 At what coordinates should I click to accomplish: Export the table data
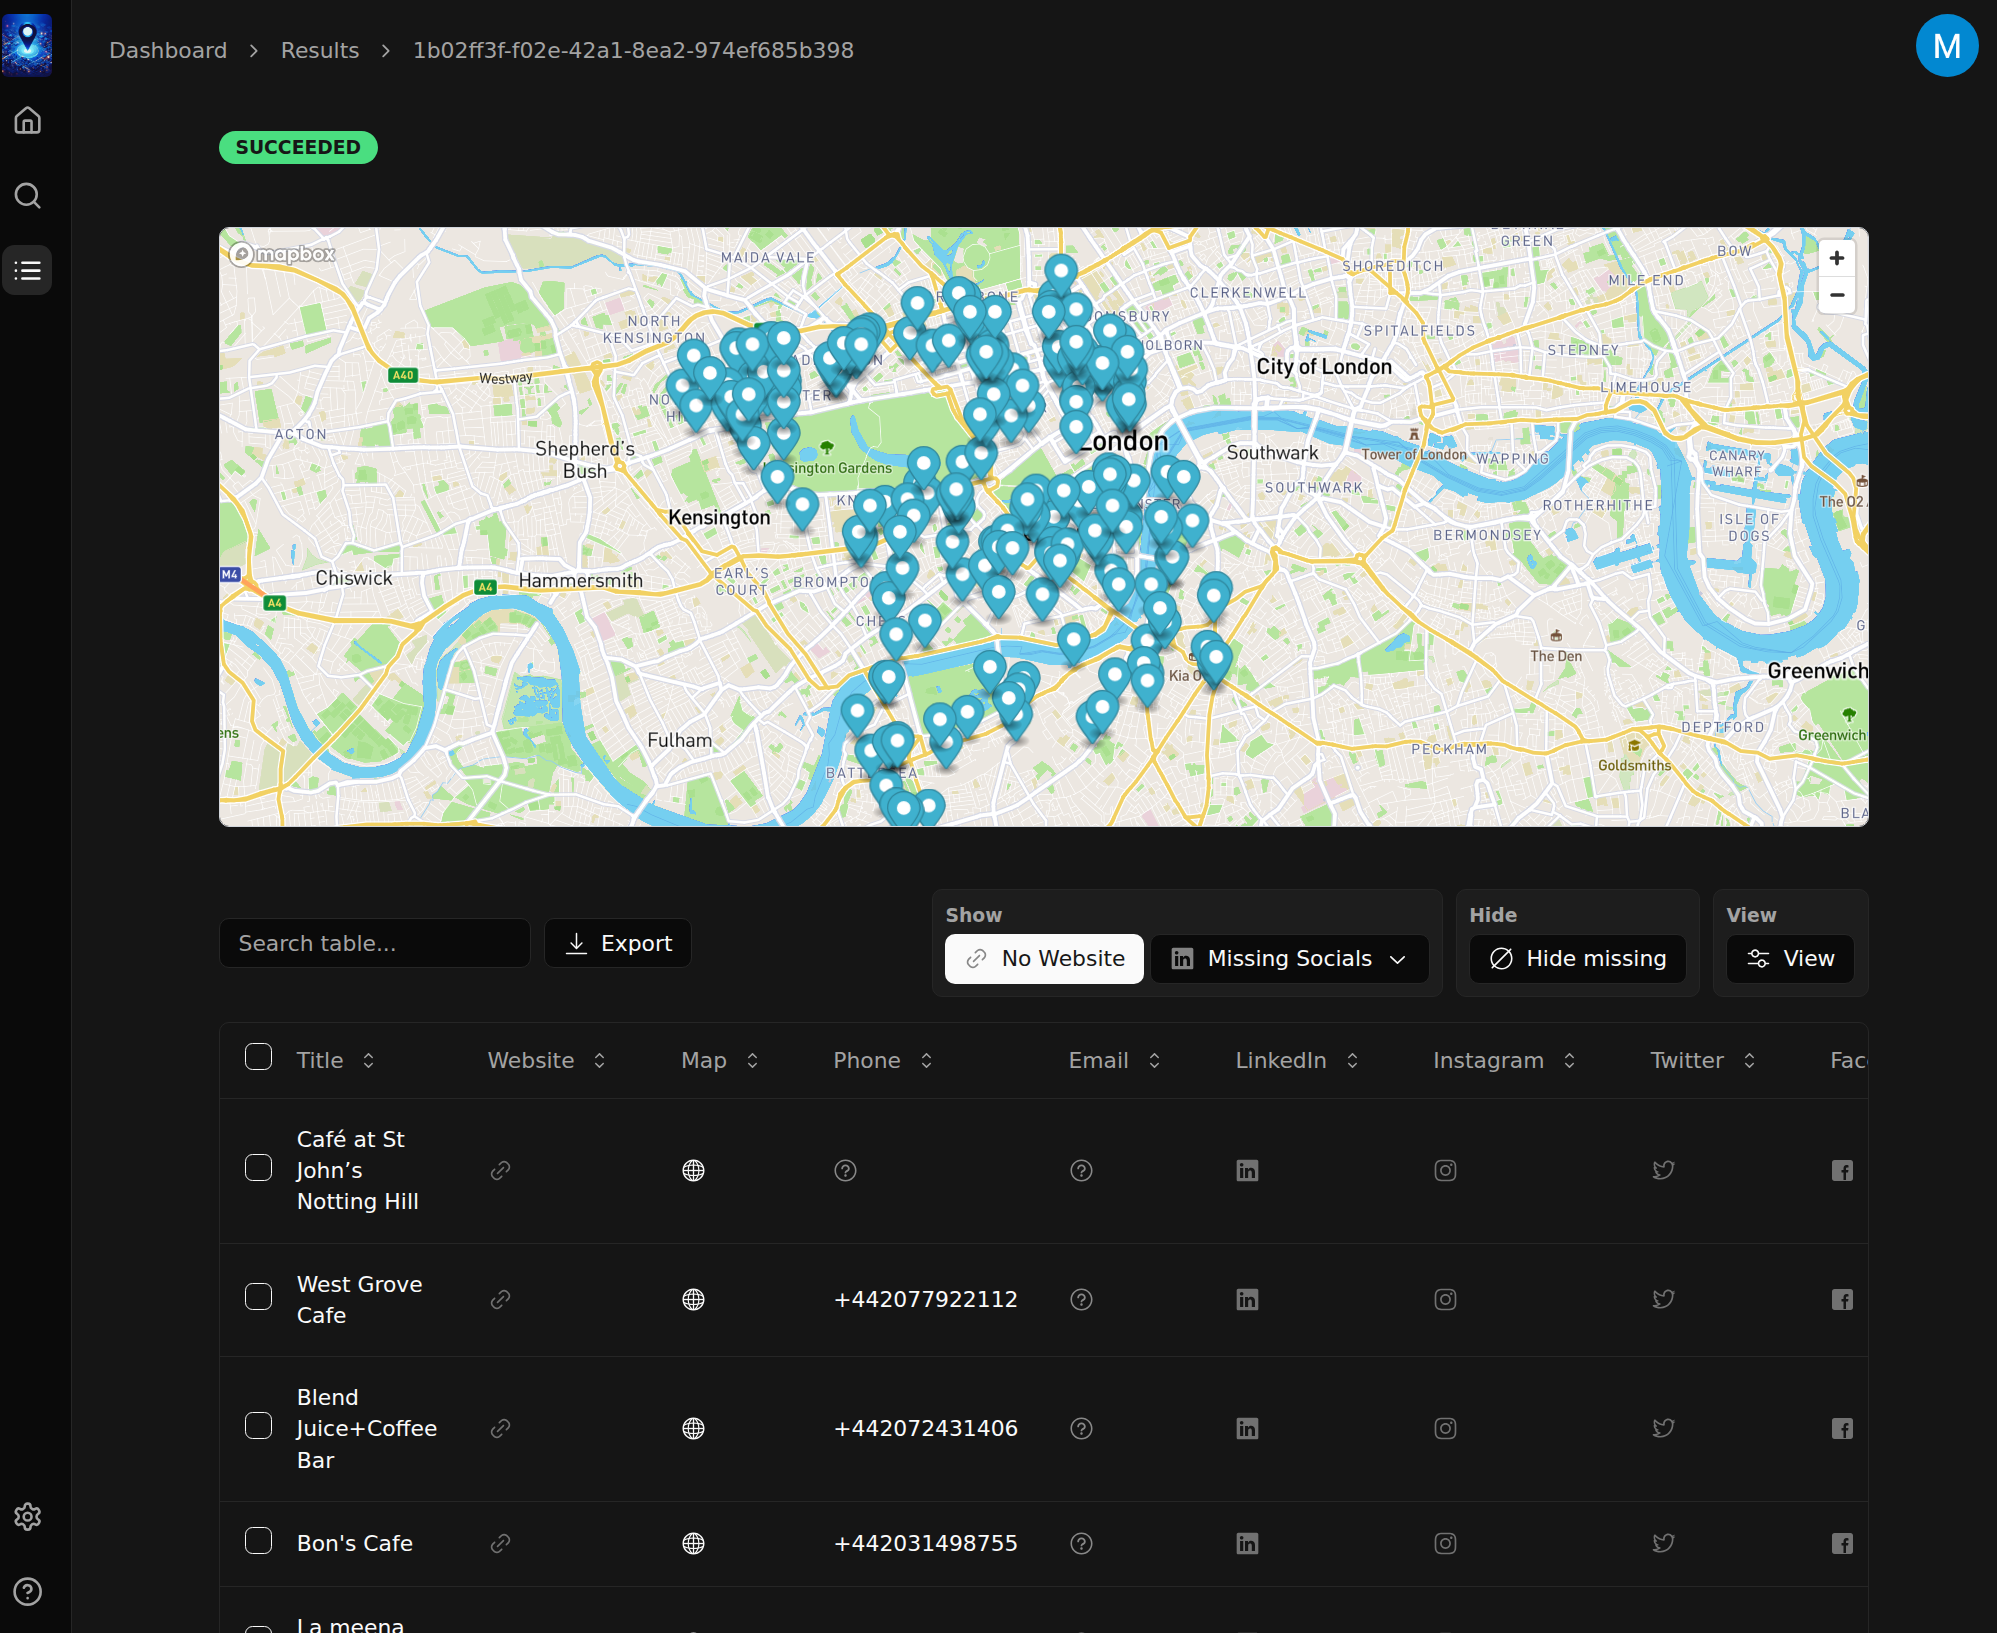(x=618, y=943)
